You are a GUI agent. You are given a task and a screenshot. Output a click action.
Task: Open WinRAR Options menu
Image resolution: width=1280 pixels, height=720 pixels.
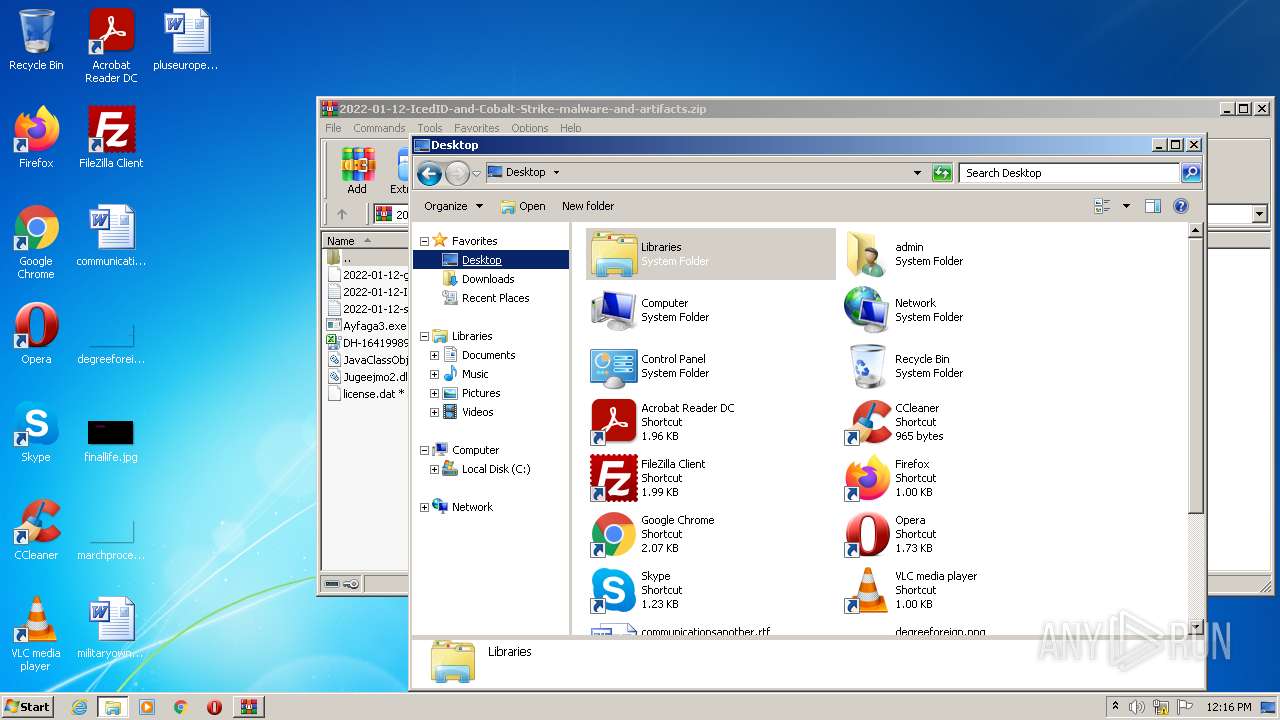point(530,128)
